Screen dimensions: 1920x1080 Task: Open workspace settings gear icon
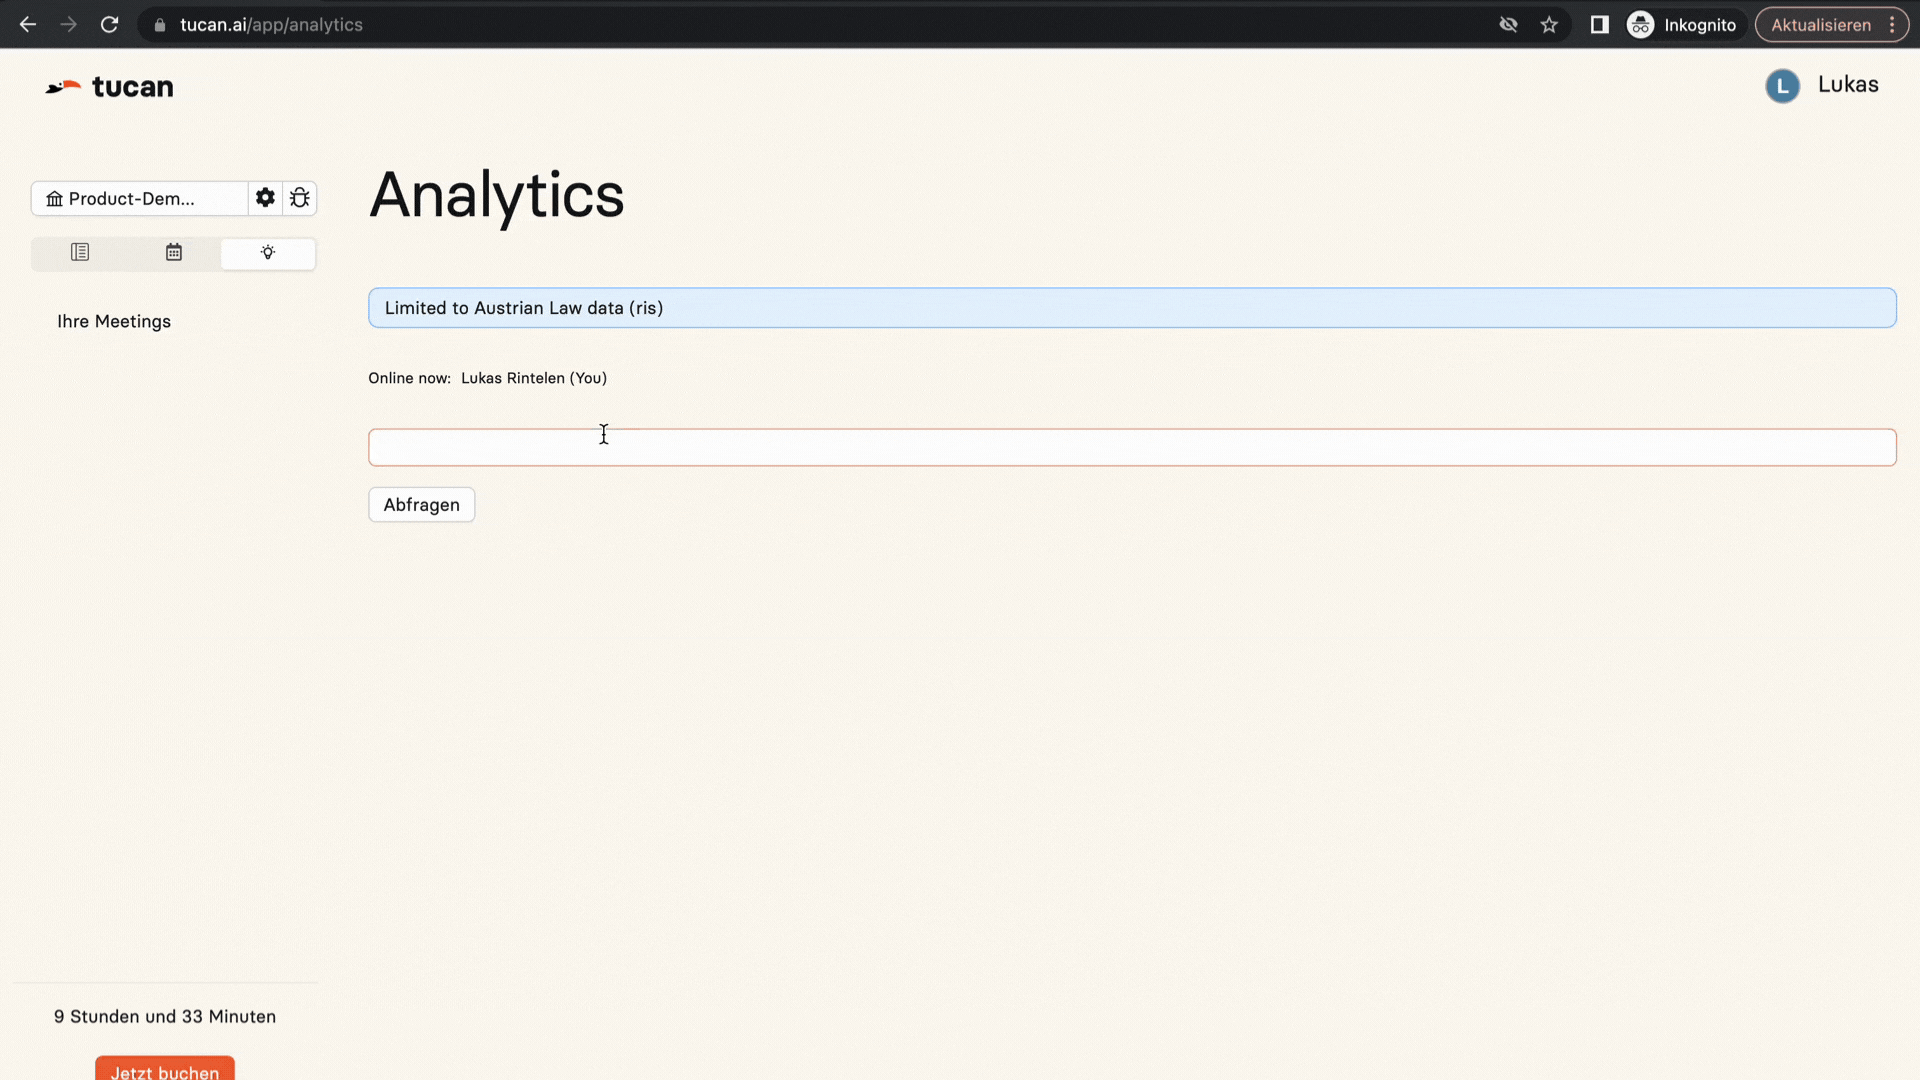click(265, 198)
